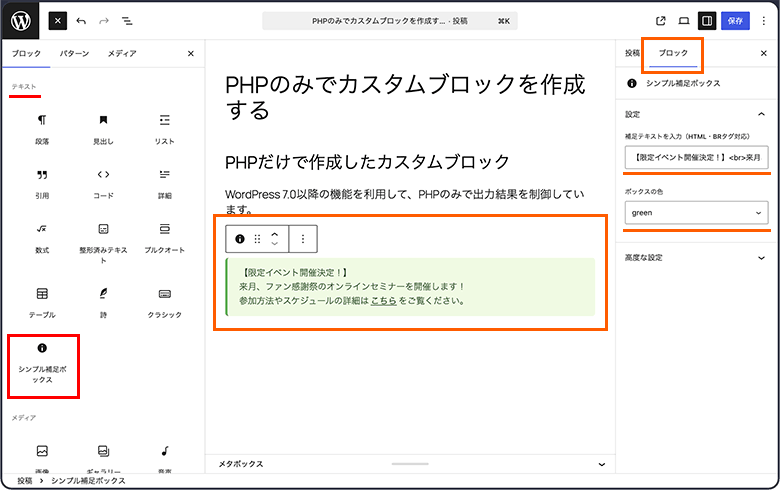Screen dimensions: 780x490
Task: Move the block down with the down arrow
Action: pyautogui.click(x=274, y=244)
